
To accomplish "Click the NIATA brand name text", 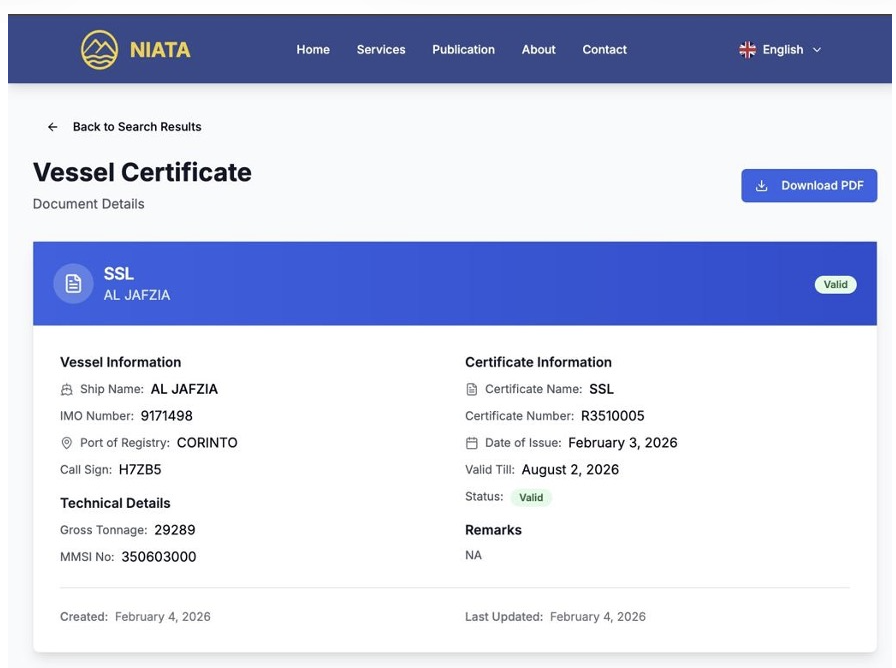I will coord(160,50).
